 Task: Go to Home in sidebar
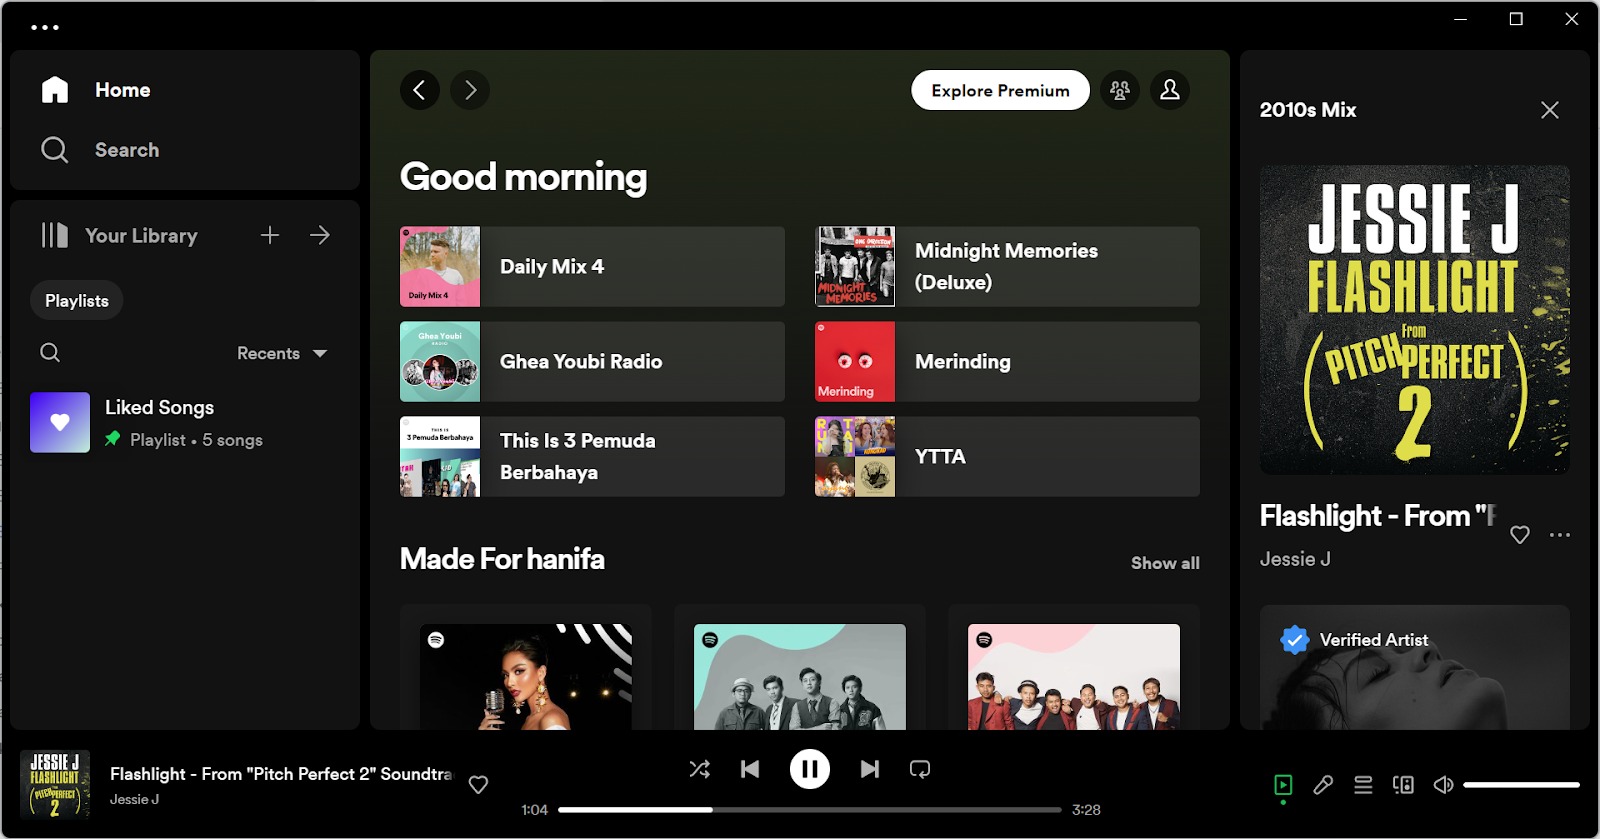pos(96,90)
